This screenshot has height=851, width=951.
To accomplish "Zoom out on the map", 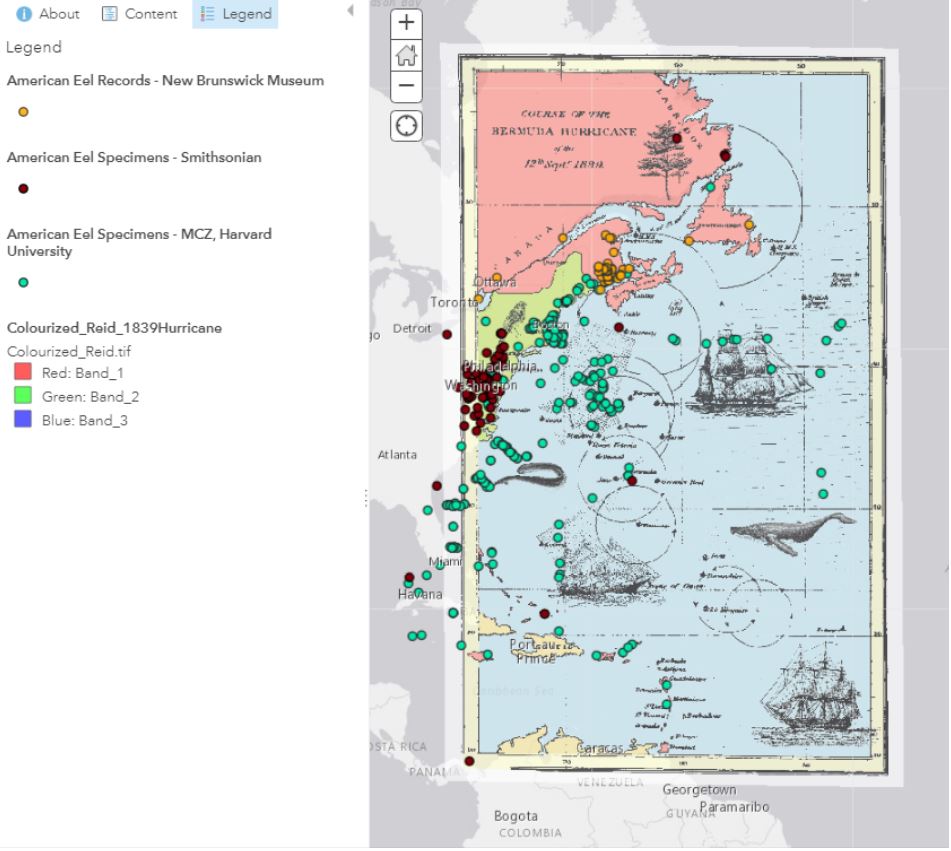I will coord(406,86).
